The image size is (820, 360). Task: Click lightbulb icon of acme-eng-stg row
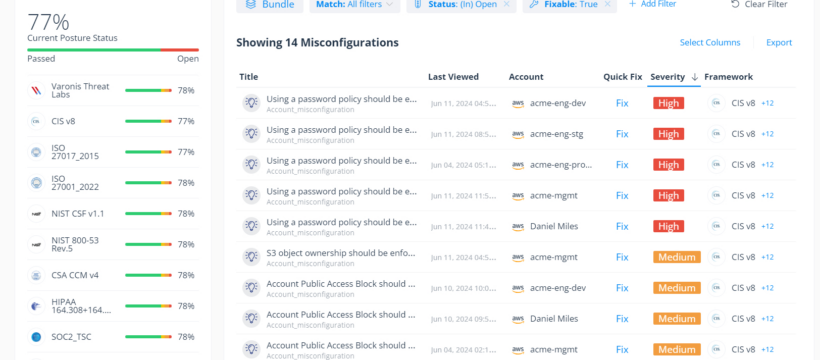(x=252, y=134)
